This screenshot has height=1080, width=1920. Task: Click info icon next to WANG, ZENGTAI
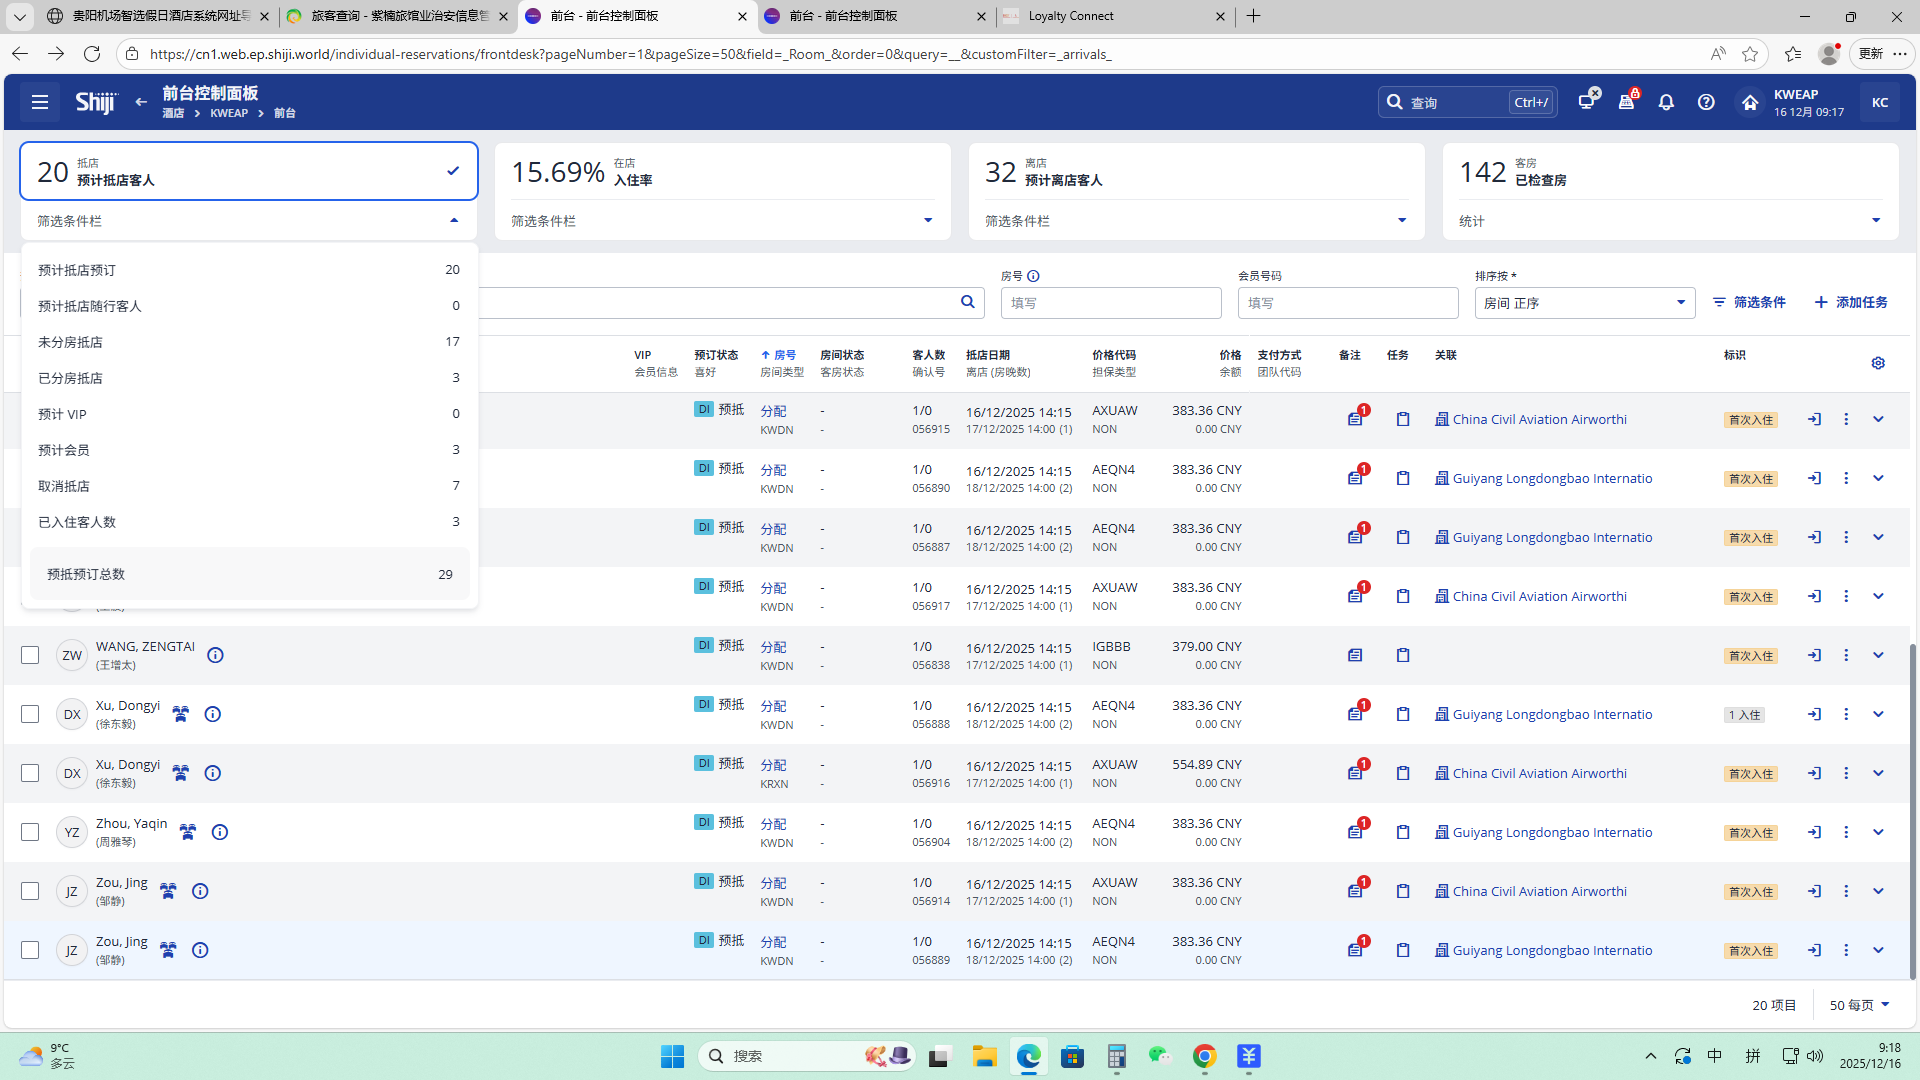click(x=215, y=655)
